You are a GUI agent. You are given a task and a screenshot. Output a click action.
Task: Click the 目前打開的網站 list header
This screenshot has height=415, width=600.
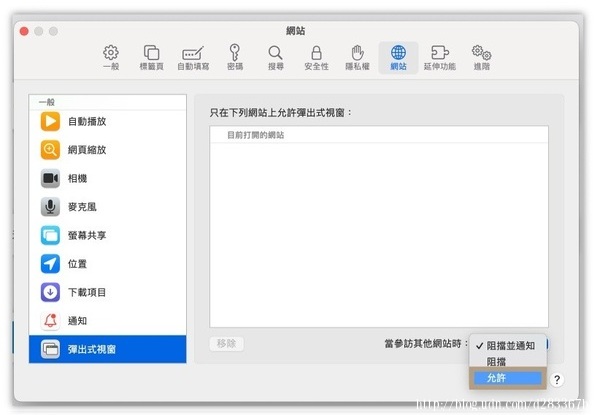point(379,135)
